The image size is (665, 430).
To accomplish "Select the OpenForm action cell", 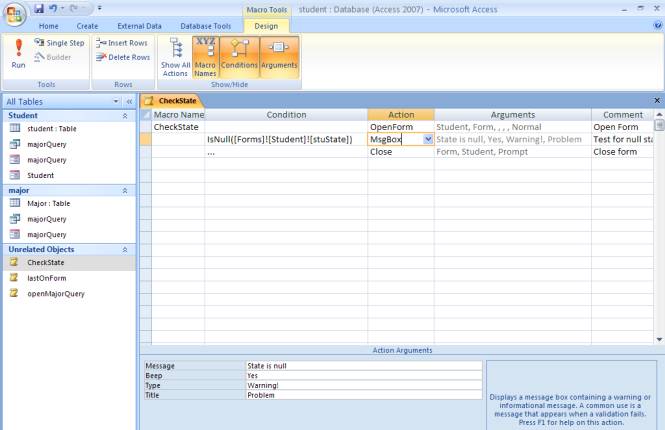I will click(x=401, y=127).
